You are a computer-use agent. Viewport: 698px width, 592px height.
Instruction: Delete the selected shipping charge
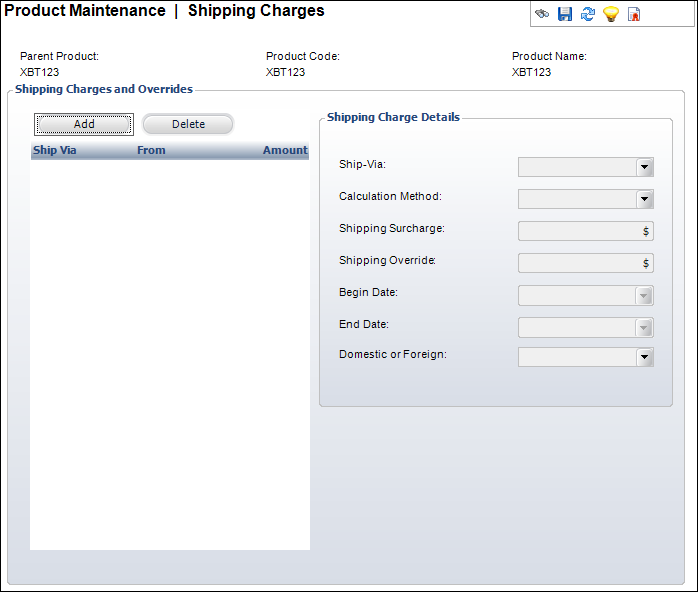click(x=188, y=124)
